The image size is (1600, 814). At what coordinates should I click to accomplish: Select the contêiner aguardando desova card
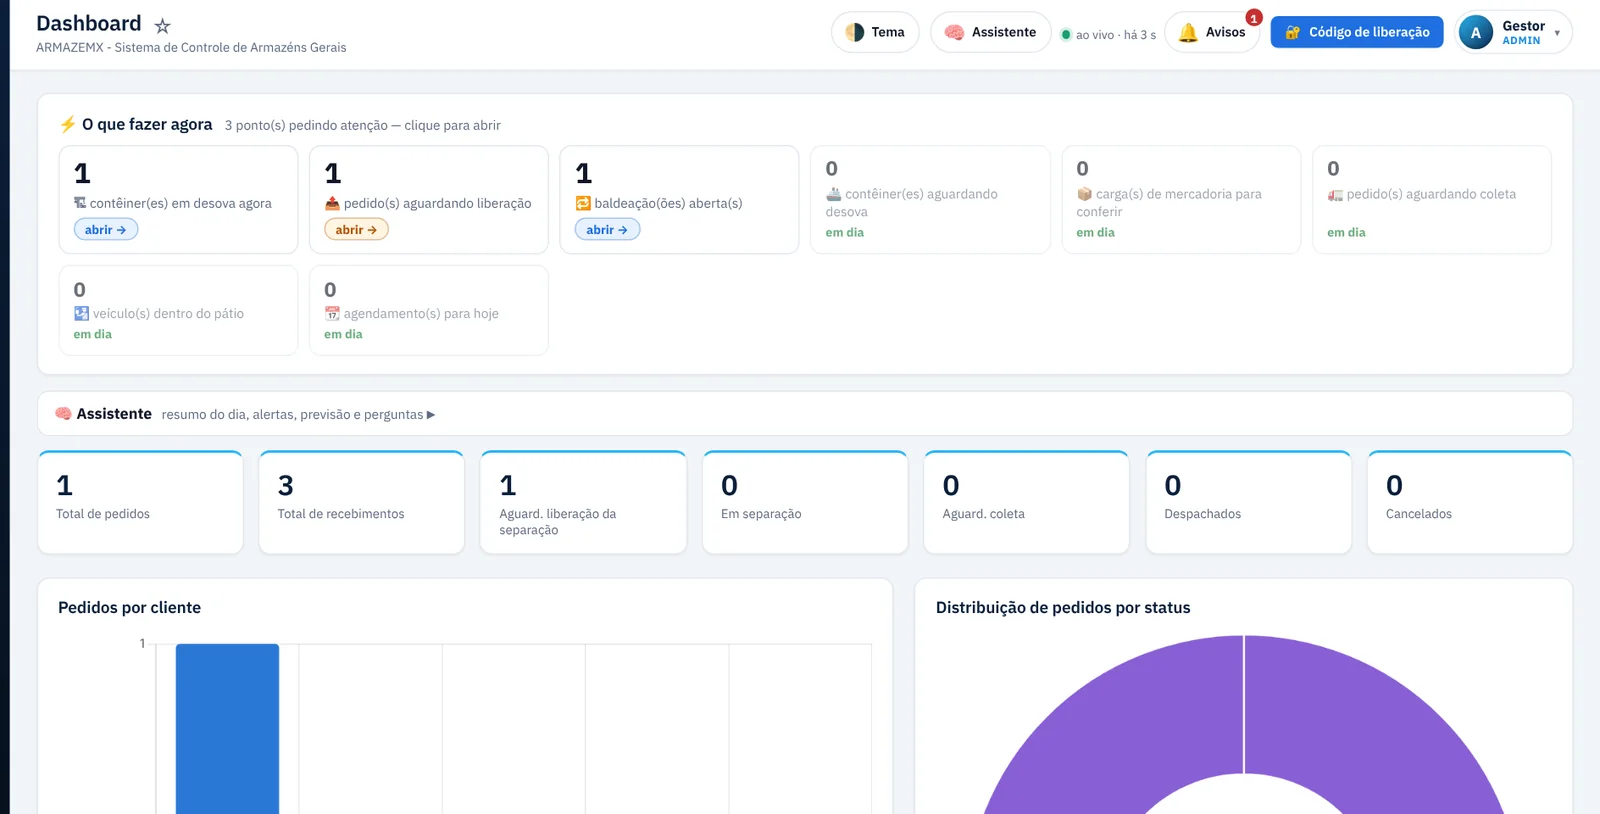tap(930, 200)
